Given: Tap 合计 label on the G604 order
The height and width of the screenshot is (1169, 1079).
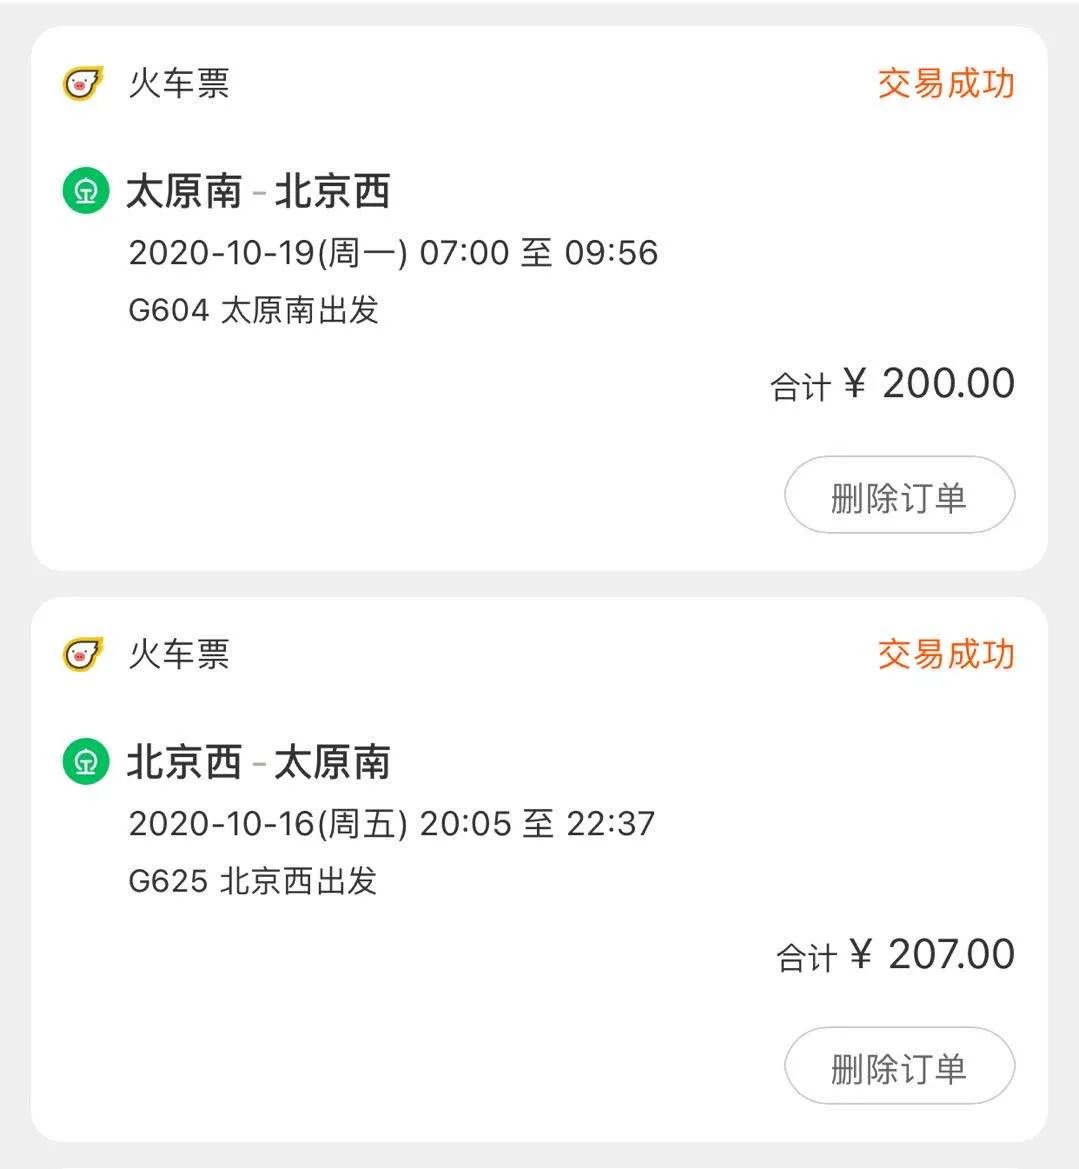Looking at the screenshot, I should 800,387.
